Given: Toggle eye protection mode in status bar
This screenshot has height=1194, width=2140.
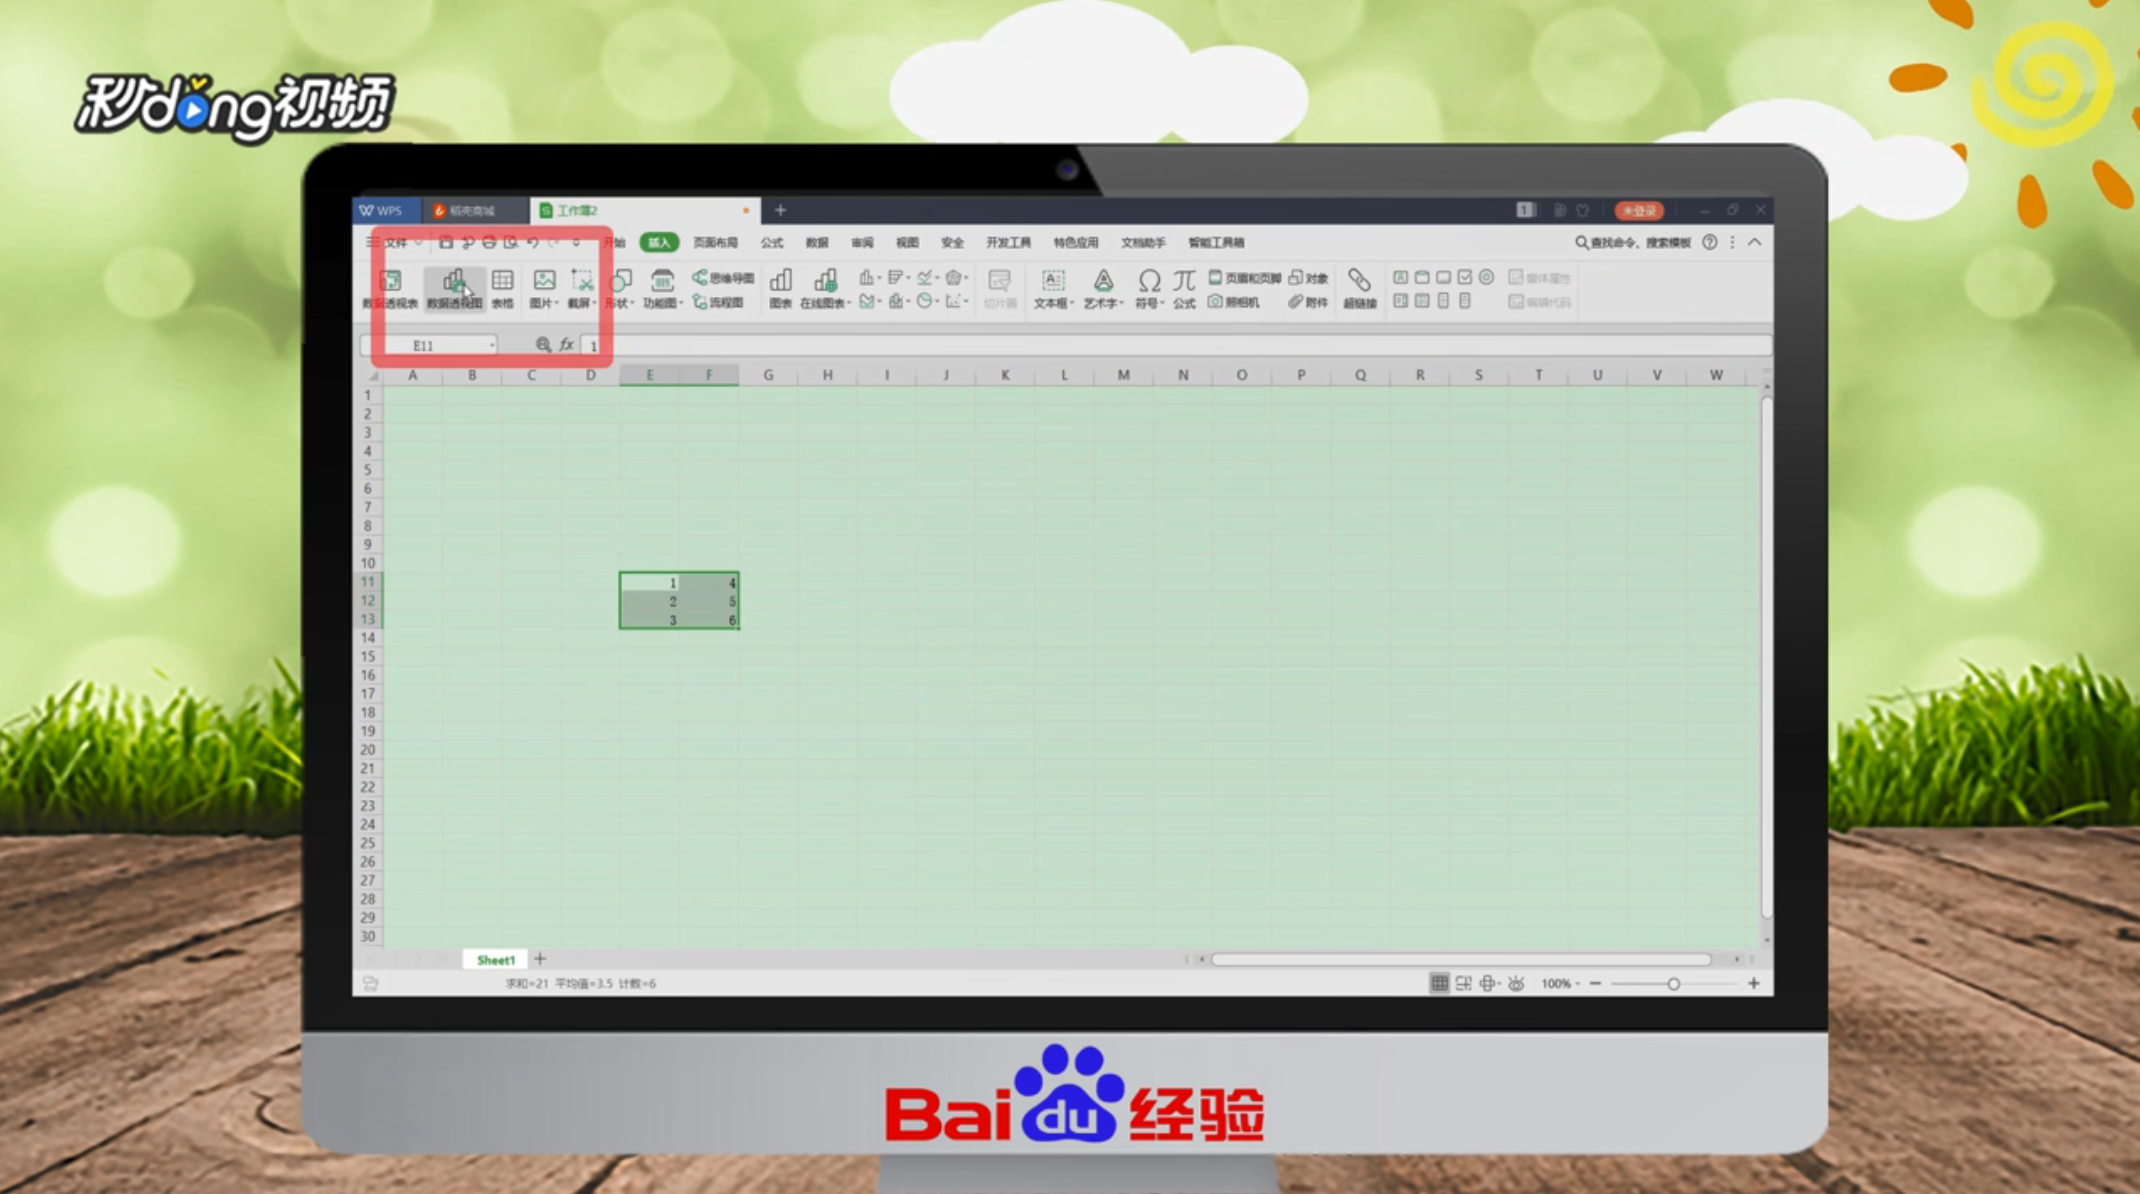Looking at the screenshot, I should click(1516, 984).
